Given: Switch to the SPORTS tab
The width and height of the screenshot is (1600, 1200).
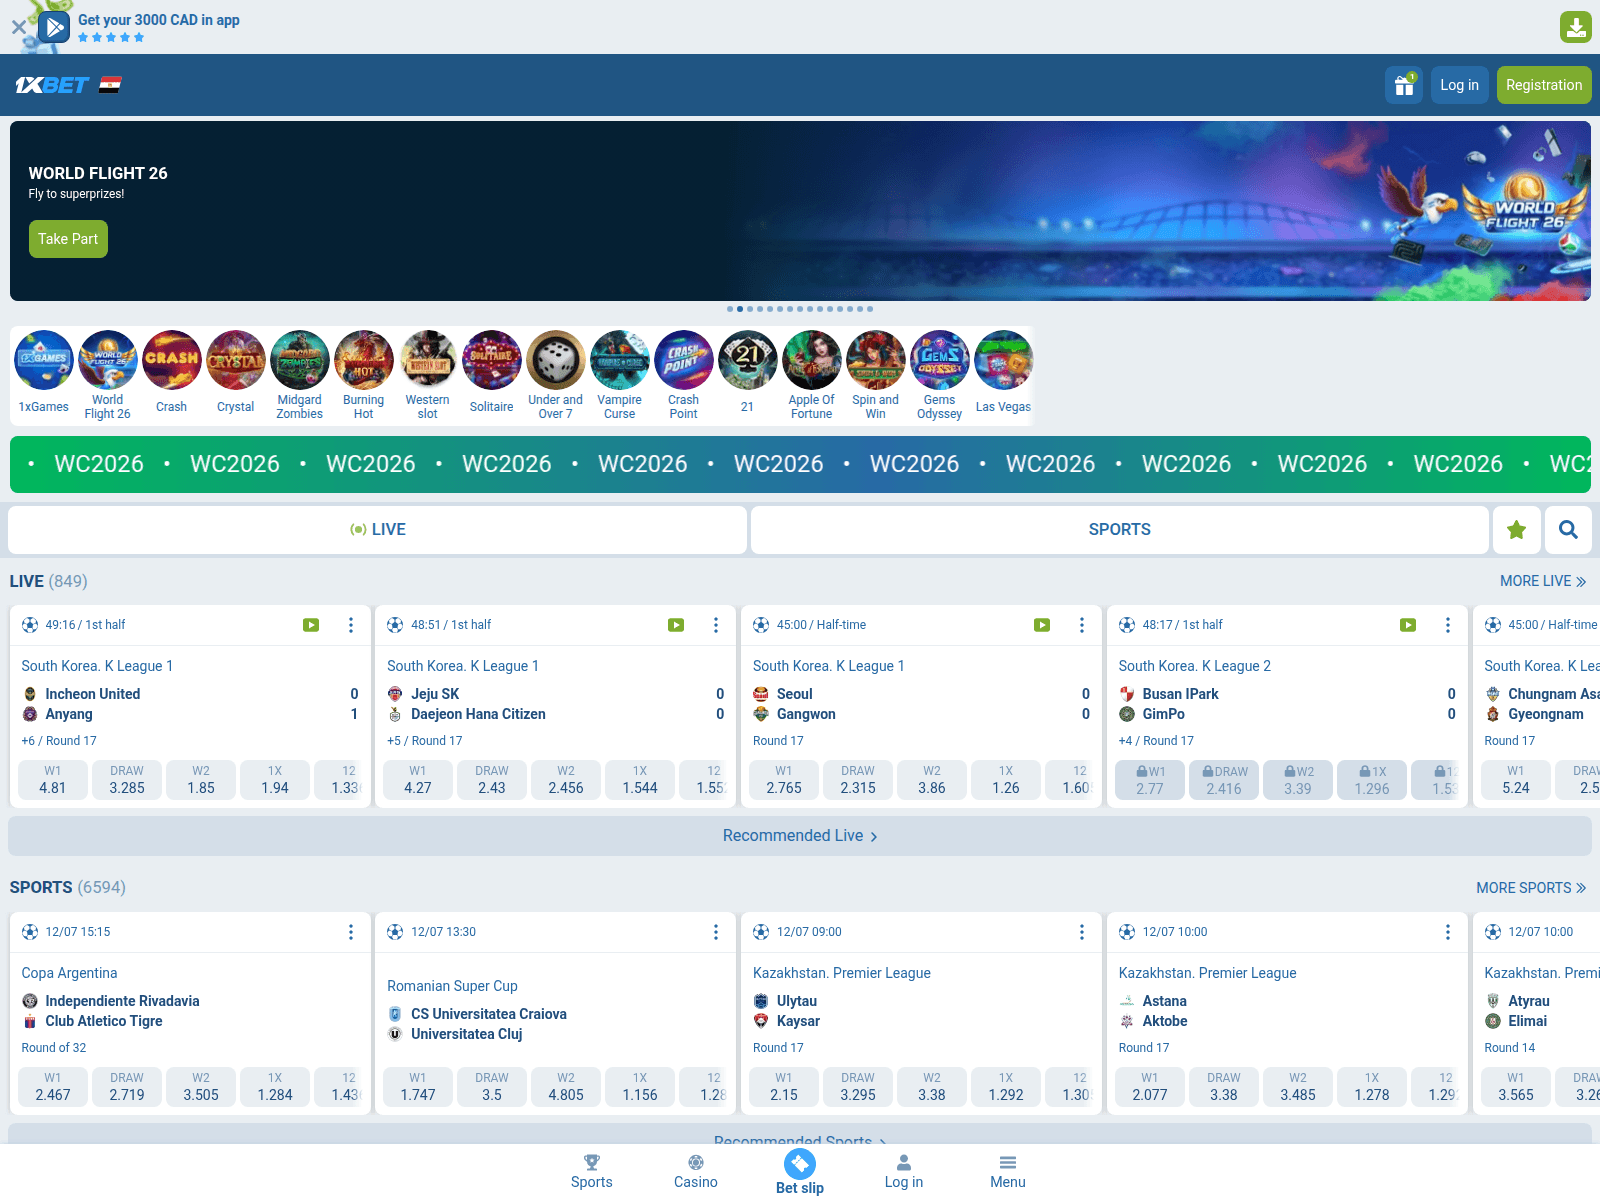Looking at the screenshot, I should point(1120,530).
